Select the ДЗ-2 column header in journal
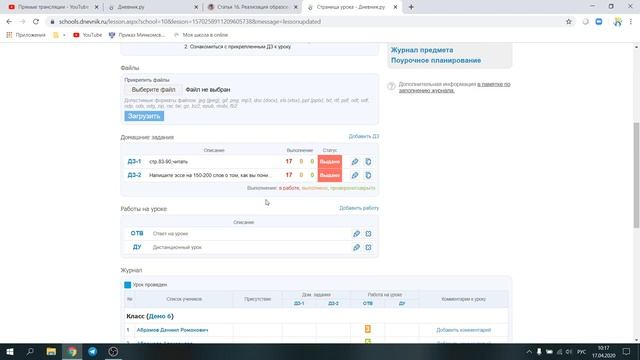The image size is (640, 360). 333,304
